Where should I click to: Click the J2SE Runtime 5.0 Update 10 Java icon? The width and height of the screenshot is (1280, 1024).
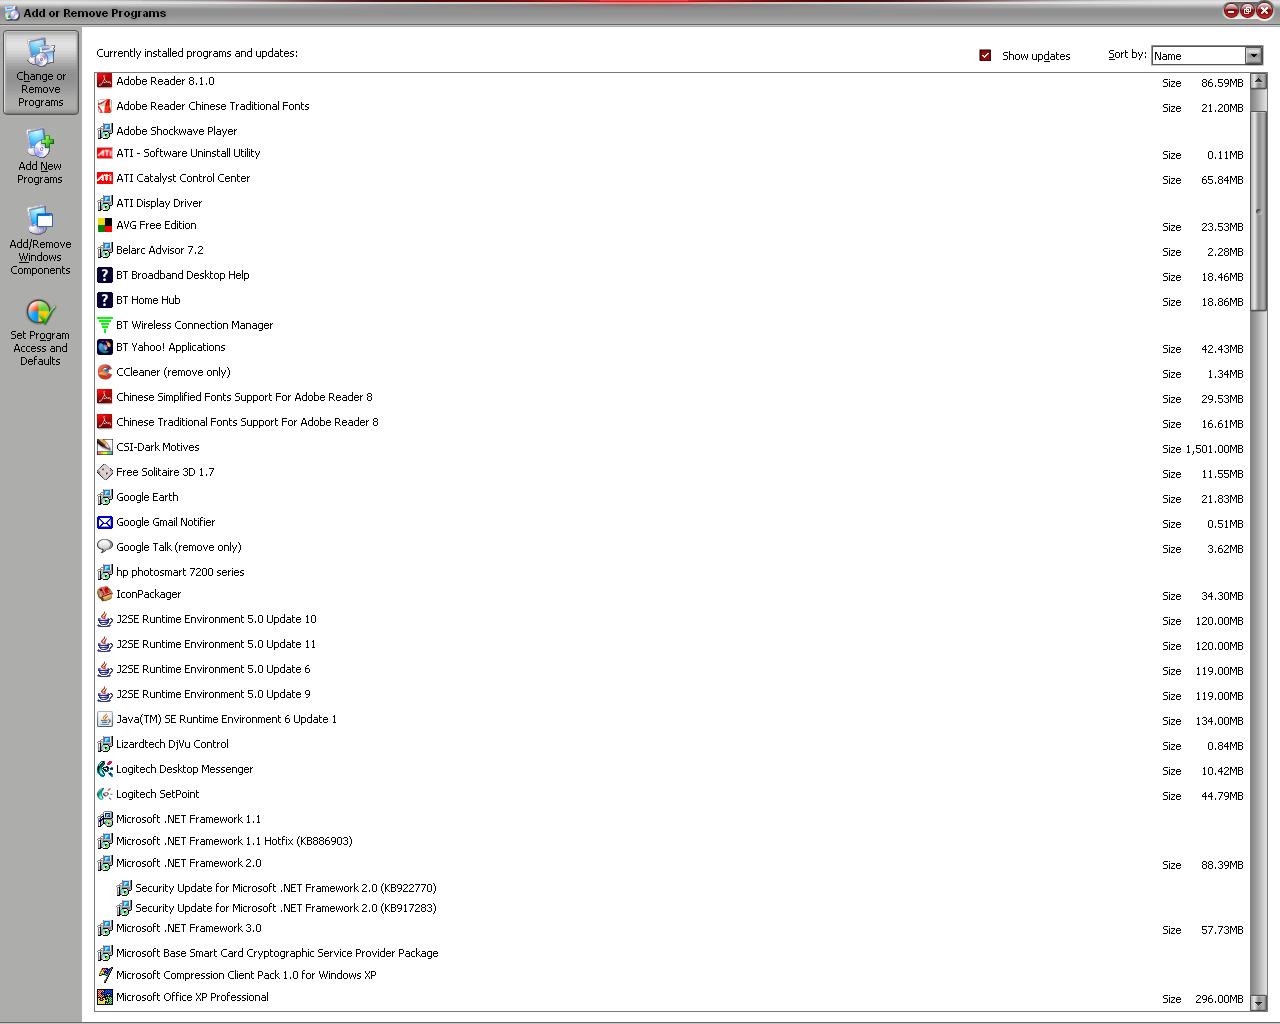(104, 619)
